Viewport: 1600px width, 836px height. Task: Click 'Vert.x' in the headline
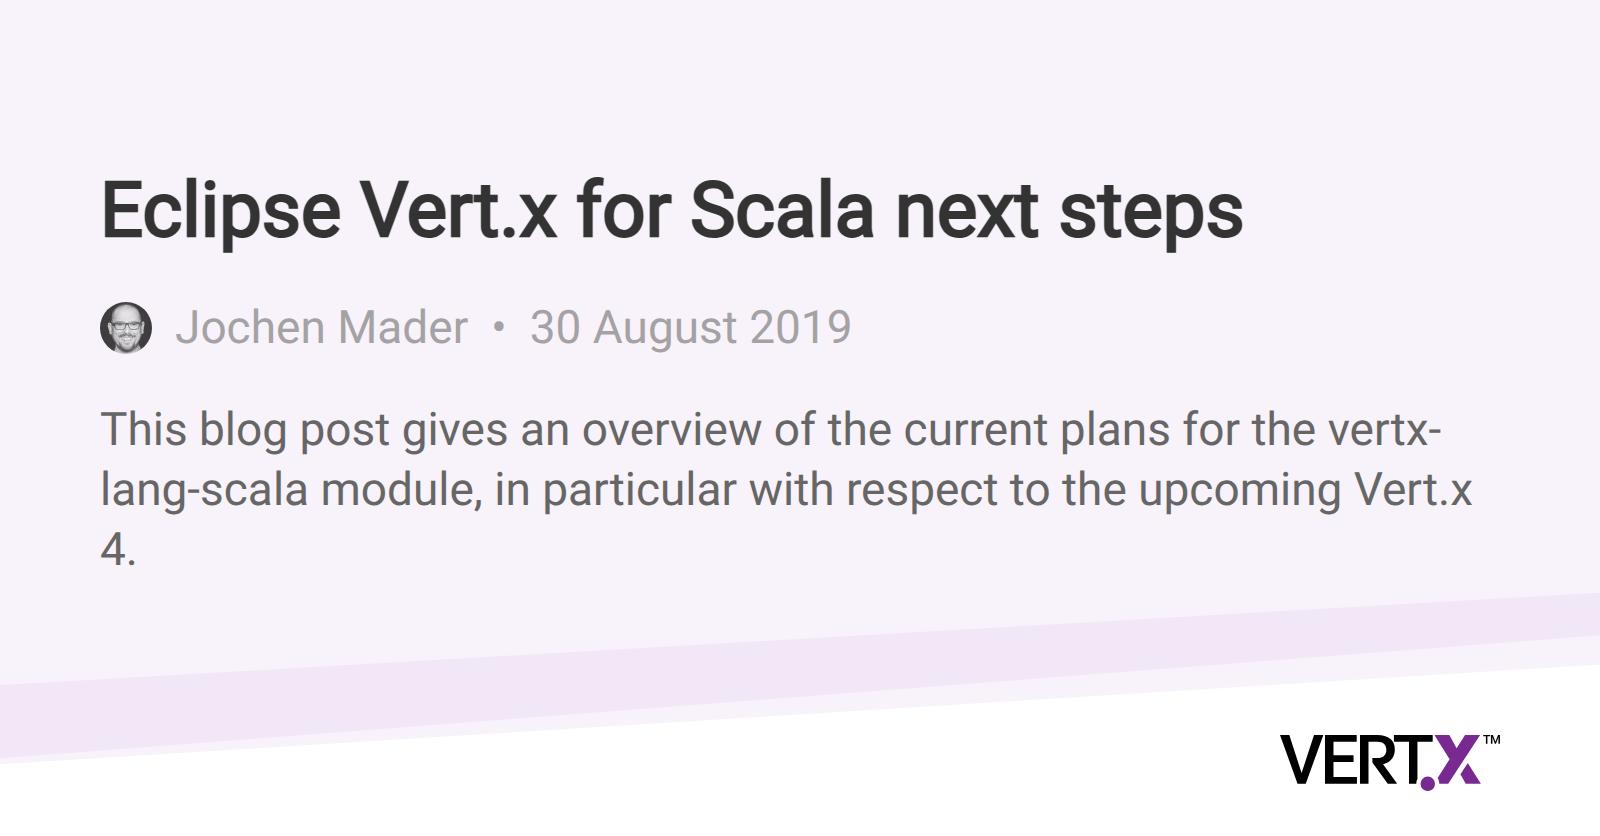pos(458,210)
